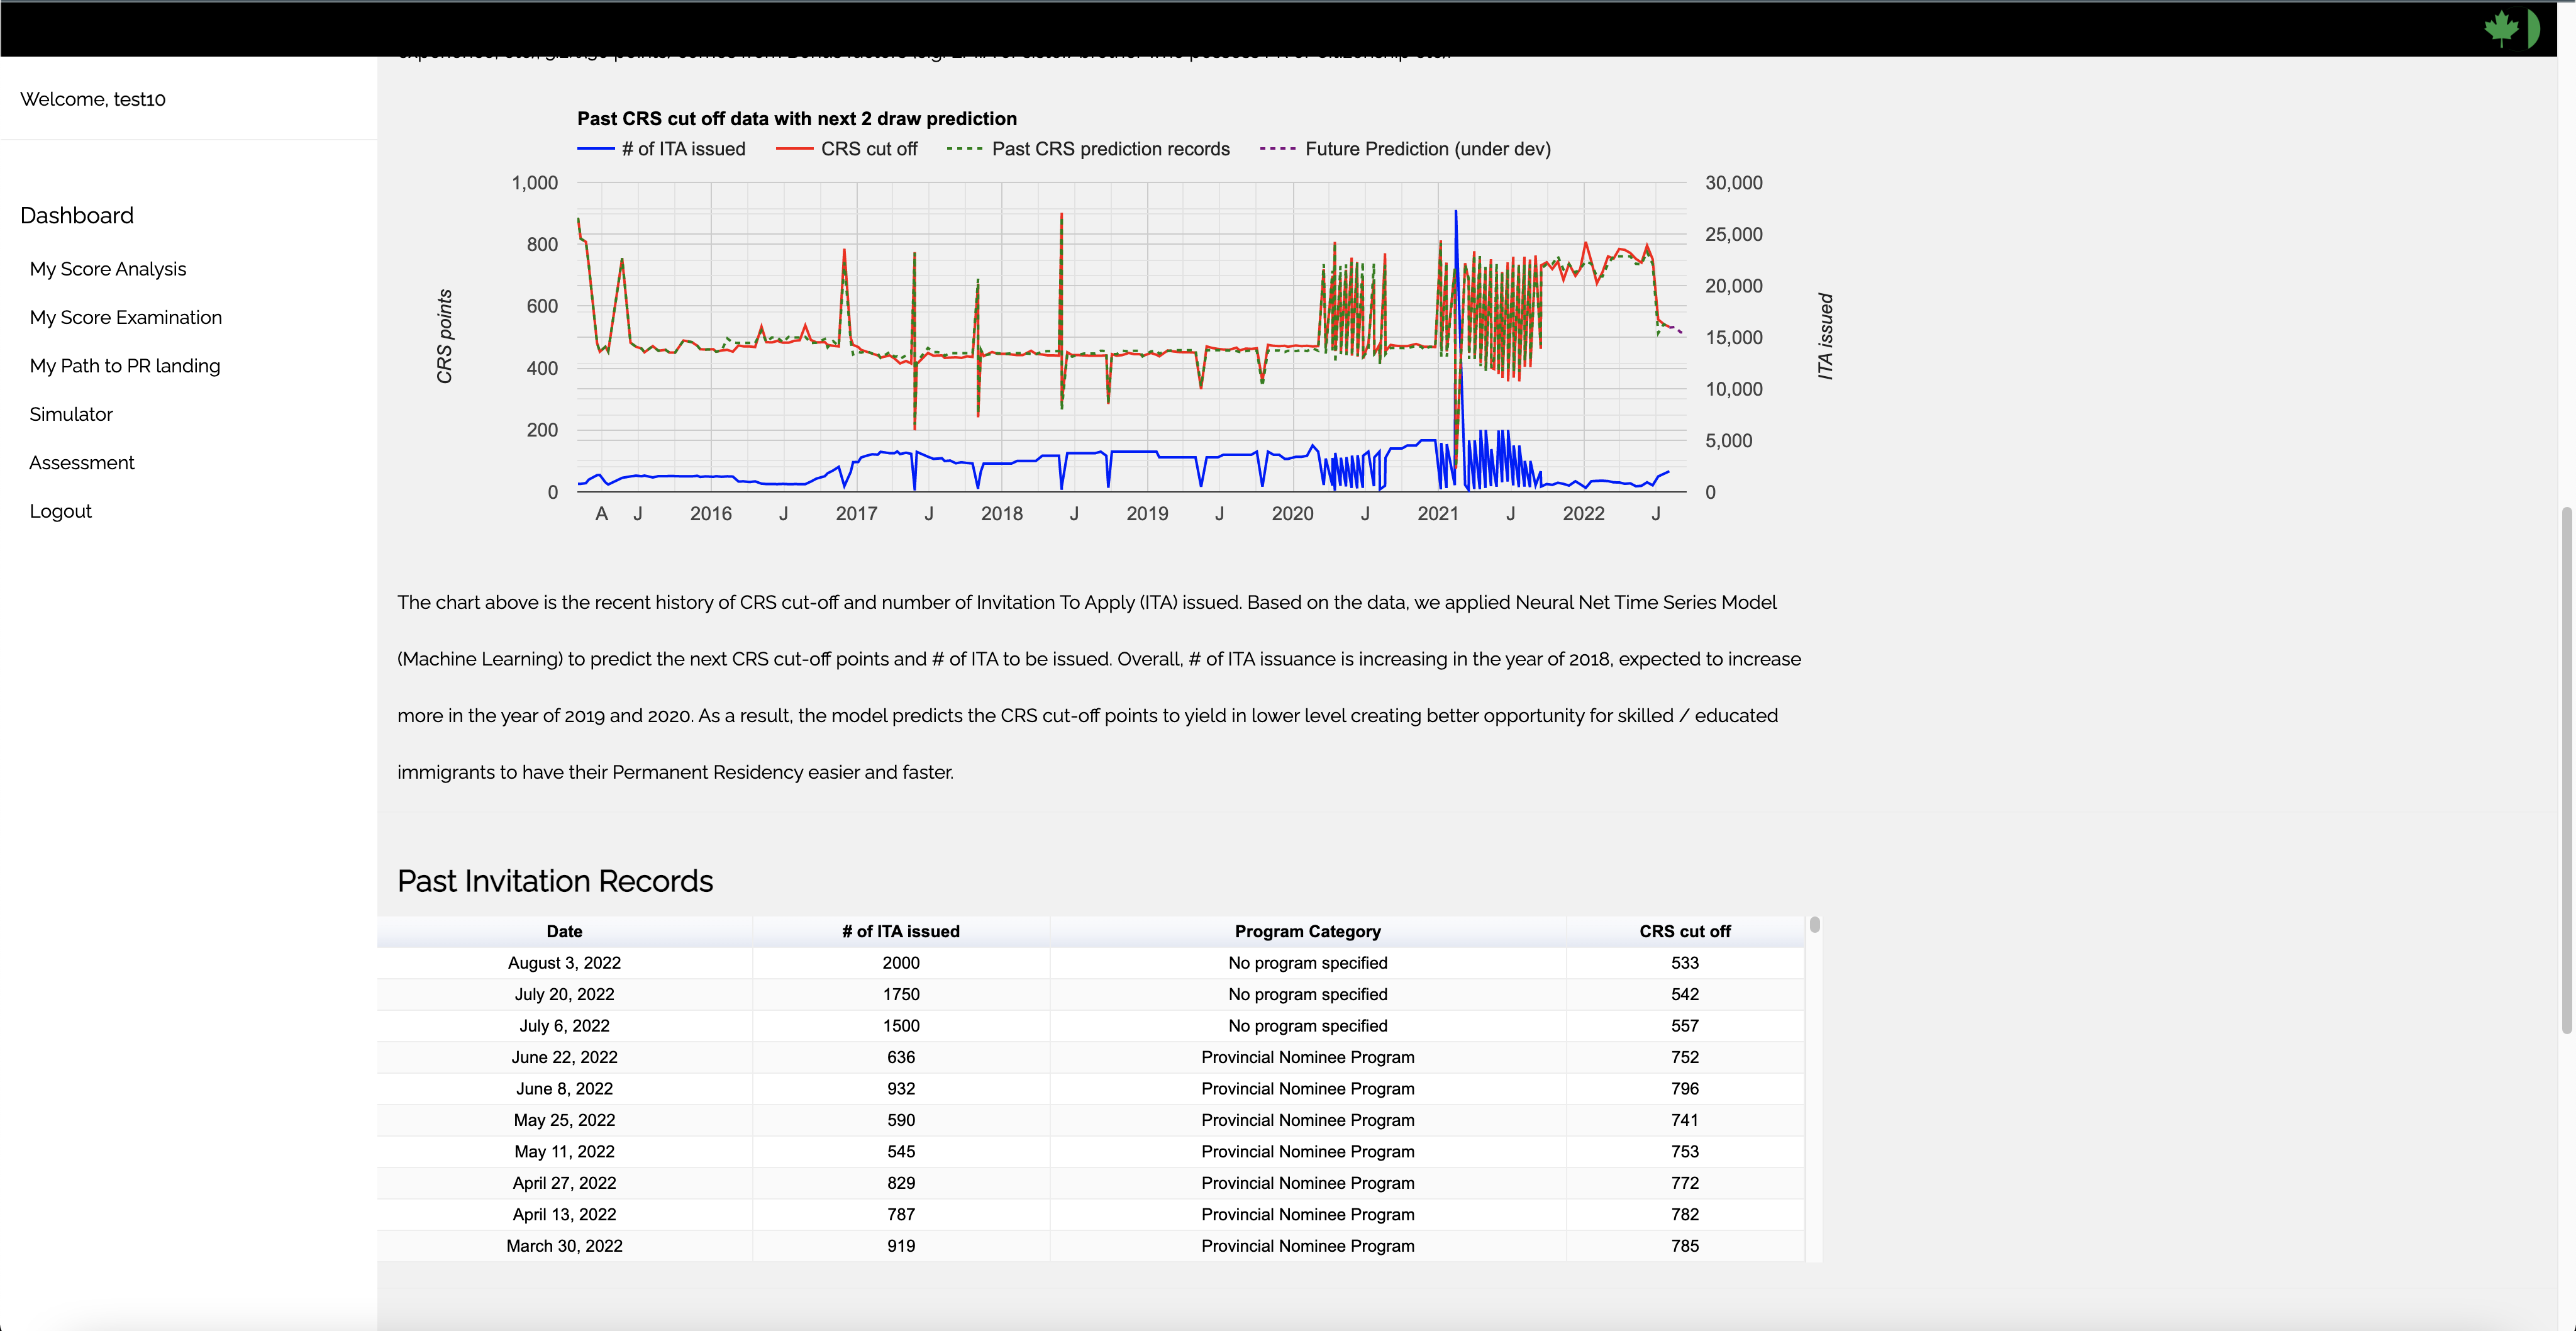The image size is (2576, 1331).
Task: Click the '# of ITA issued' legend entry
Action: click(683, 149)
